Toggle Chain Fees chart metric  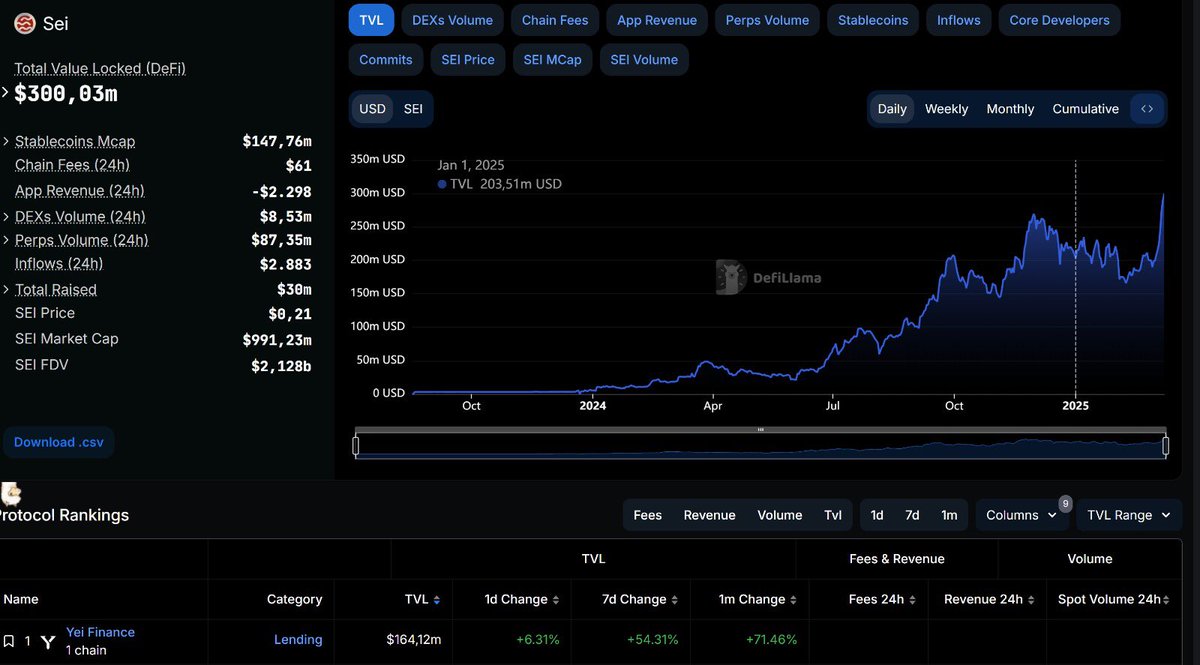point(555,20)
